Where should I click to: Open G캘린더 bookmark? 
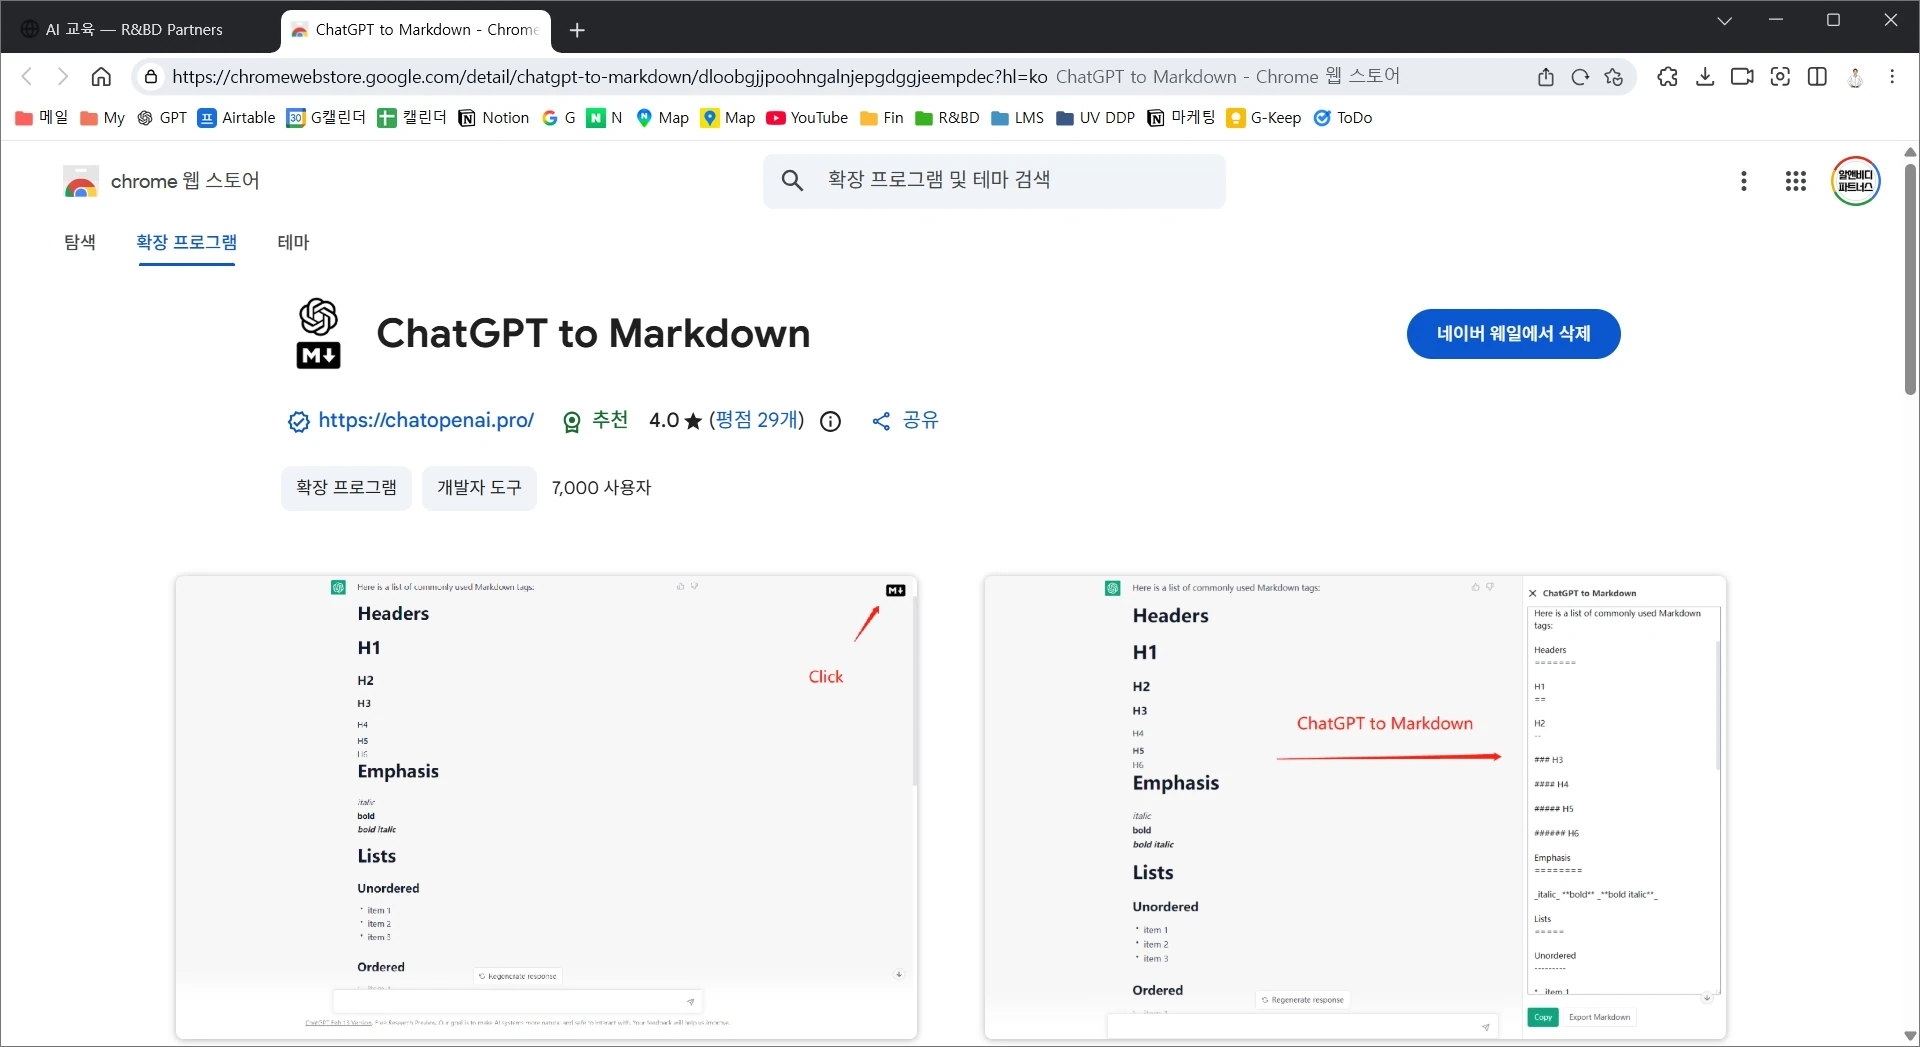pos(326,118)
